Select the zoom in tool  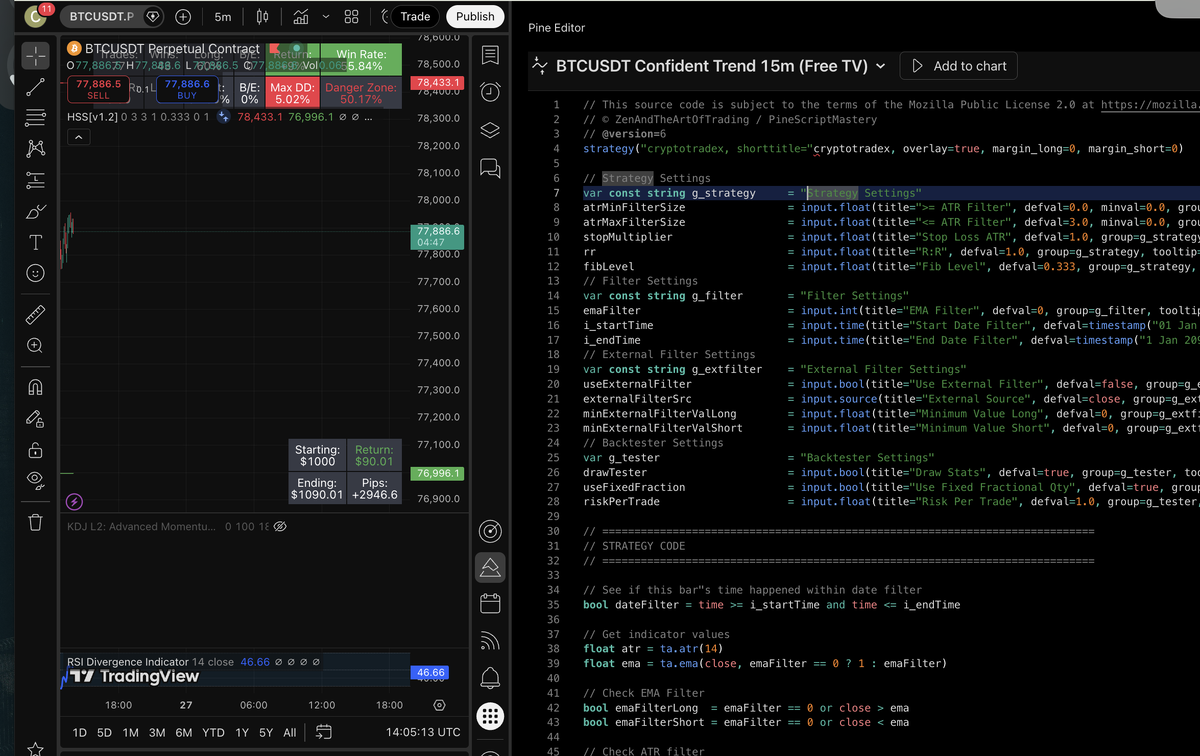35,346
